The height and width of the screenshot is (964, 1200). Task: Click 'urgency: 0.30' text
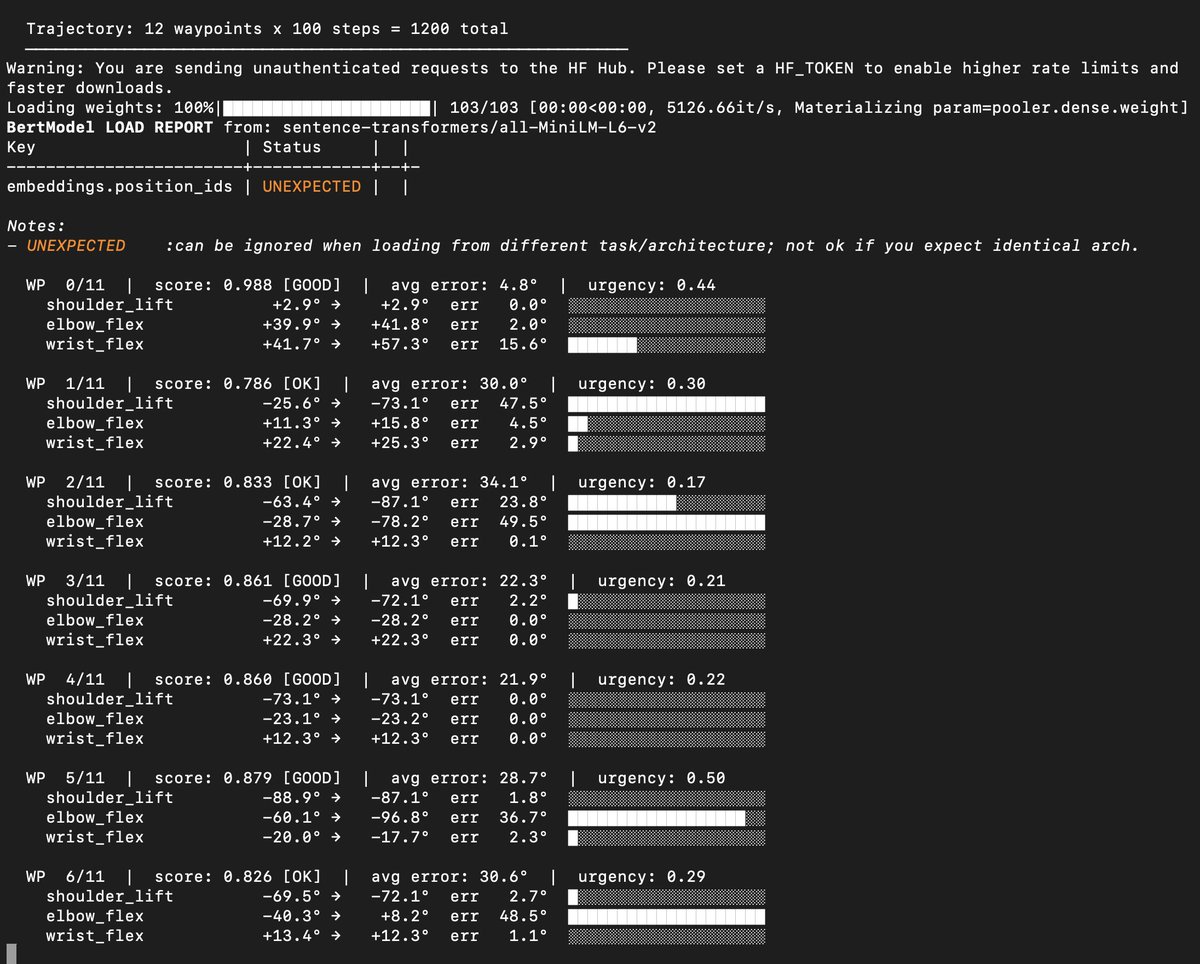642,384
